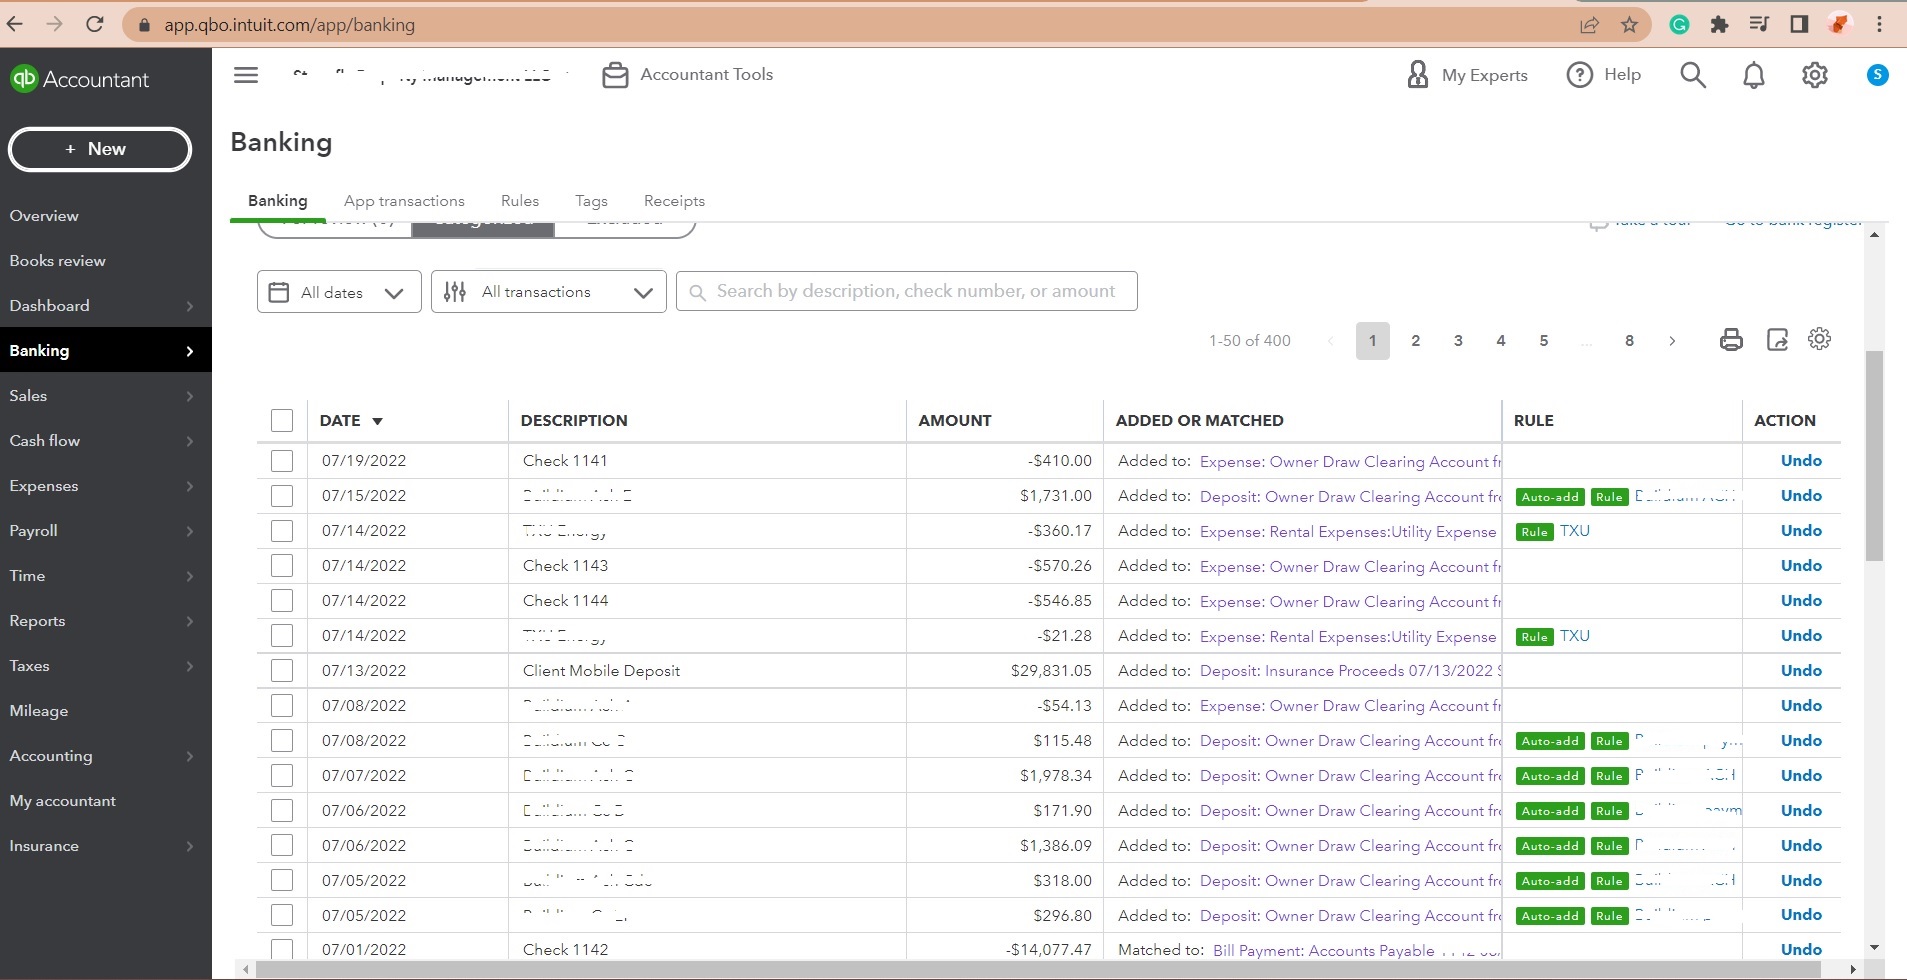Toggle the browser side panel

coord(1799,25)
